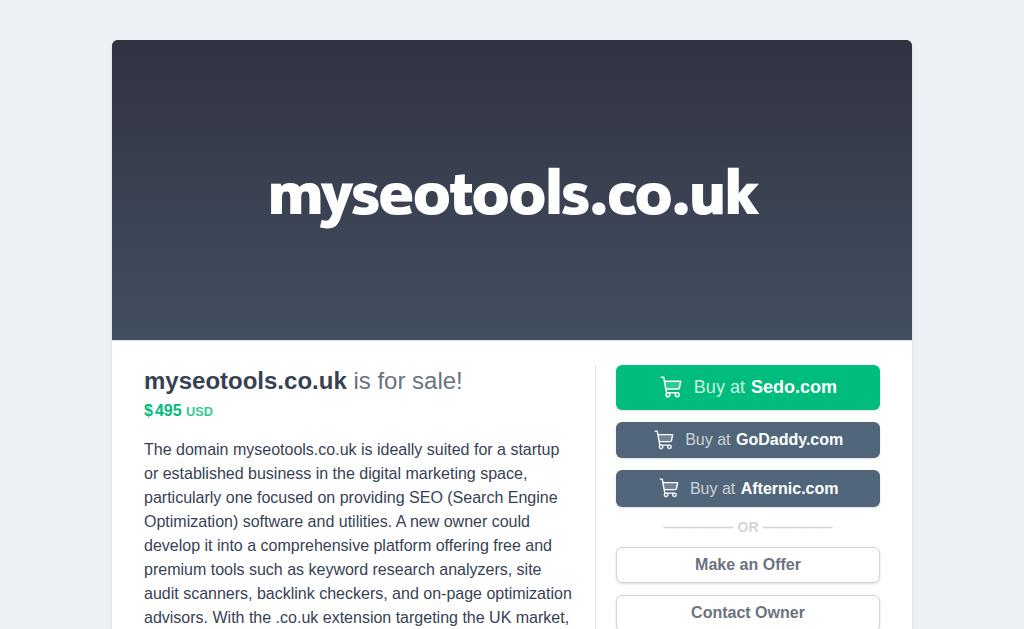Click the "Afternic.com" bold text
Image resolution: width=1024 pixels, height=629 pixels.
coord(789,489)
